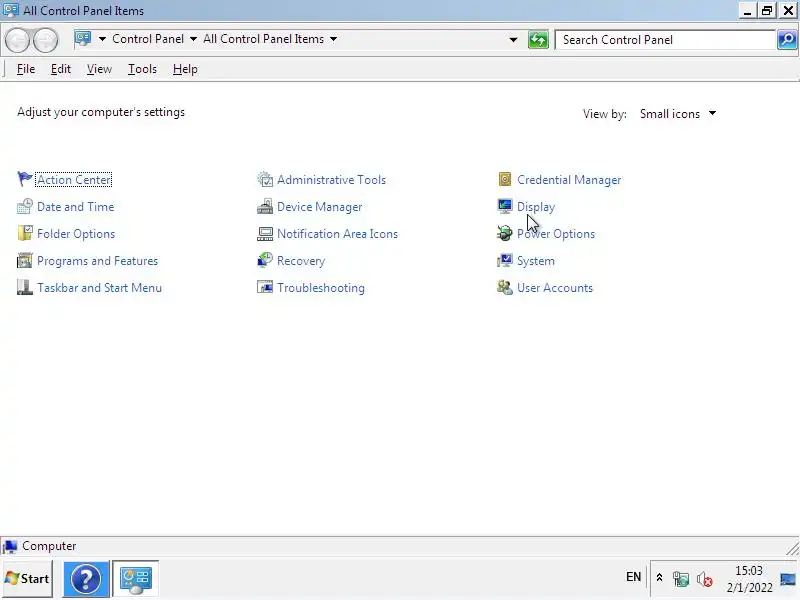Viewport: 800px width, 600px height.
Task: Open the Programs and Features link
Action: (97, 261)
